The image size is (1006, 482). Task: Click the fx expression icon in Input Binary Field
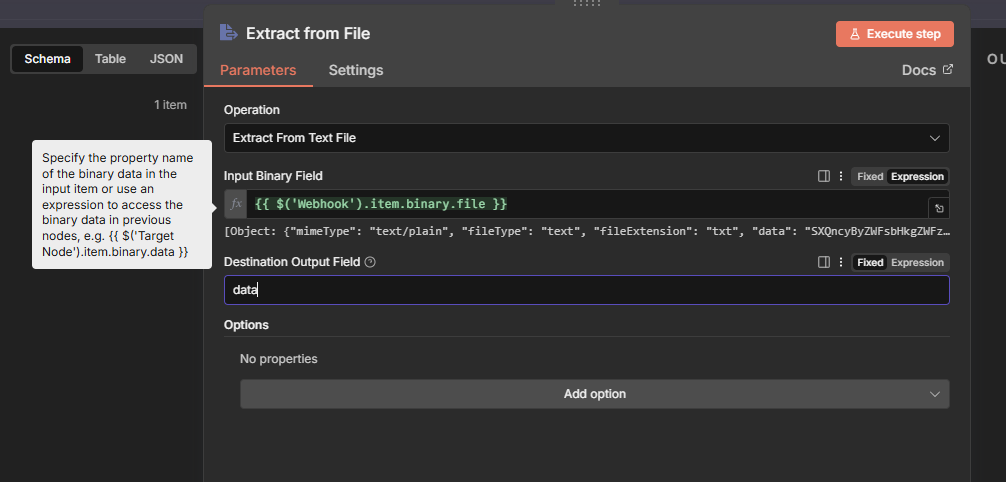tap(236, 204)
